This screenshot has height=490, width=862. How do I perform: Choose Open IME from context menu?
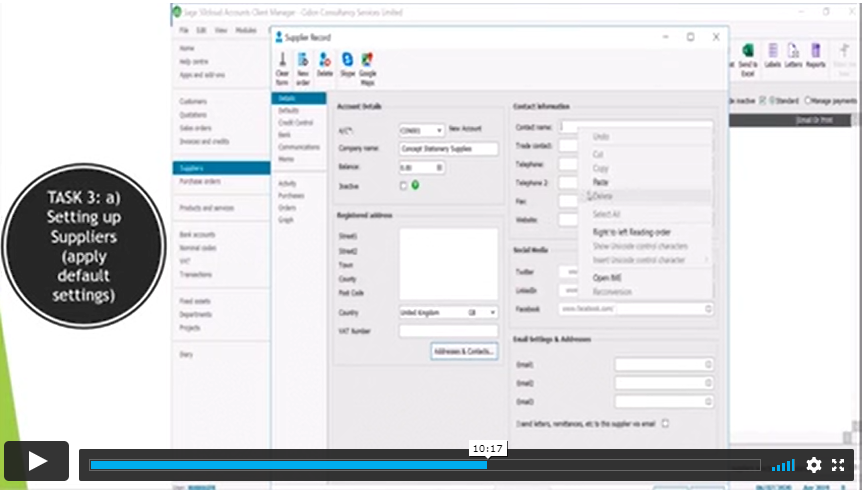point(607,278)
